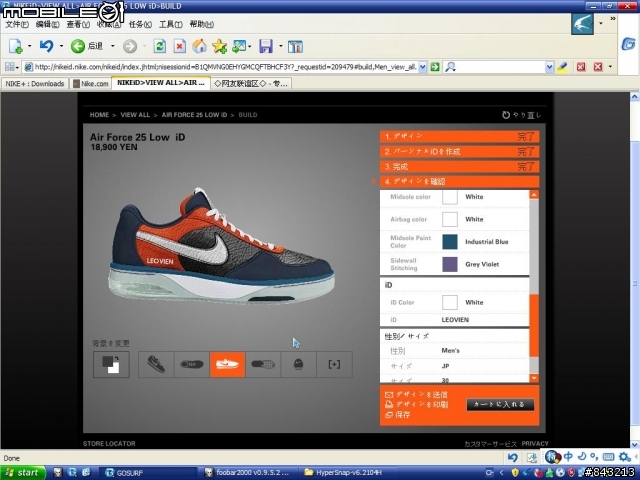Viewport: 640px width, 480px height.
Task: Click the URL address bar field
Action: tap(225, 67)
